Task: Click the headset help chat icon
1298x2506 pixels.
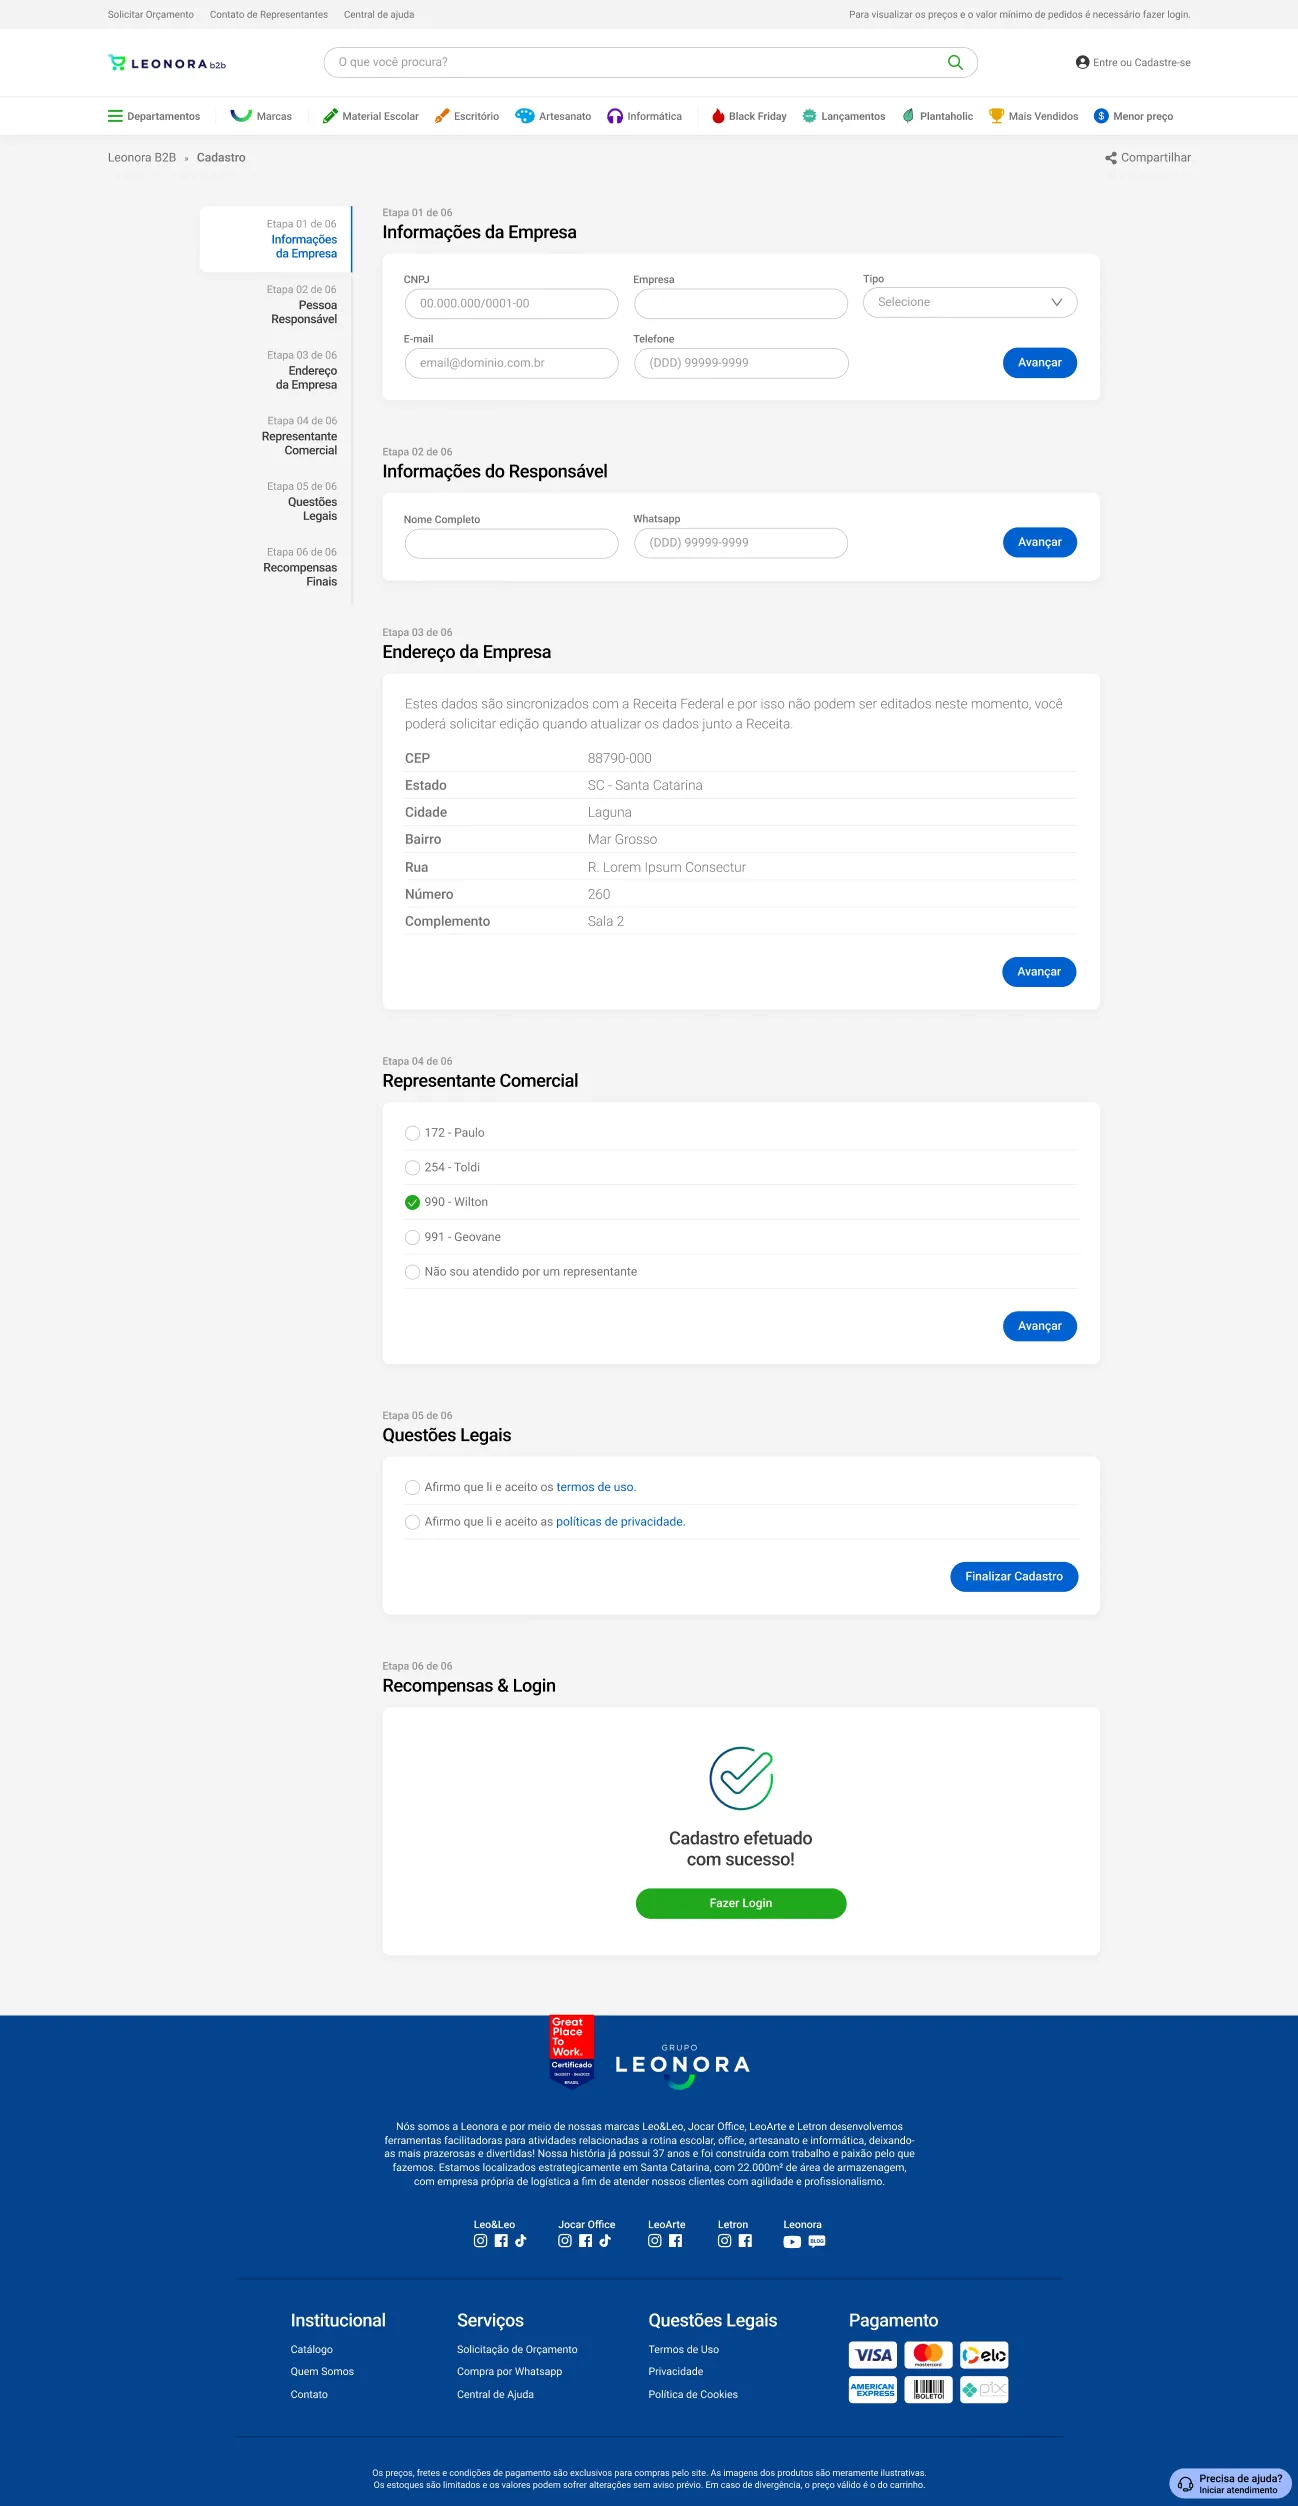Action: pos(1185,2484)
